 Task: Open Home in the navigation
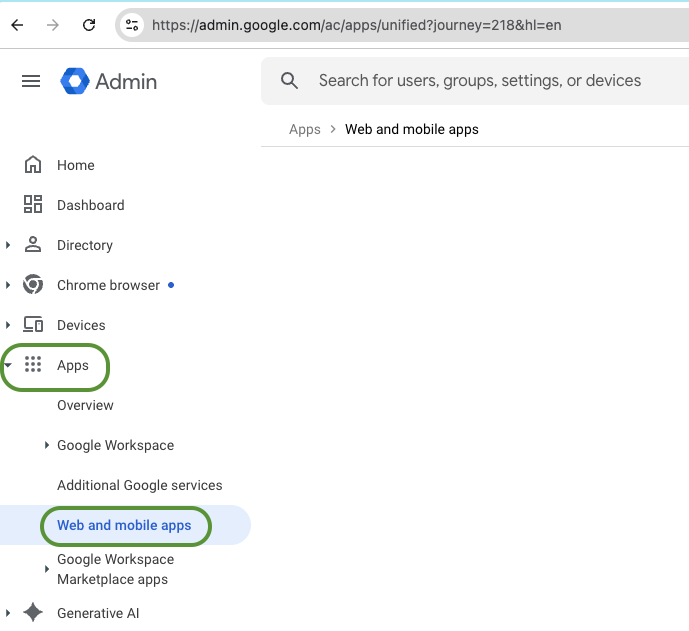pos(76,165)
